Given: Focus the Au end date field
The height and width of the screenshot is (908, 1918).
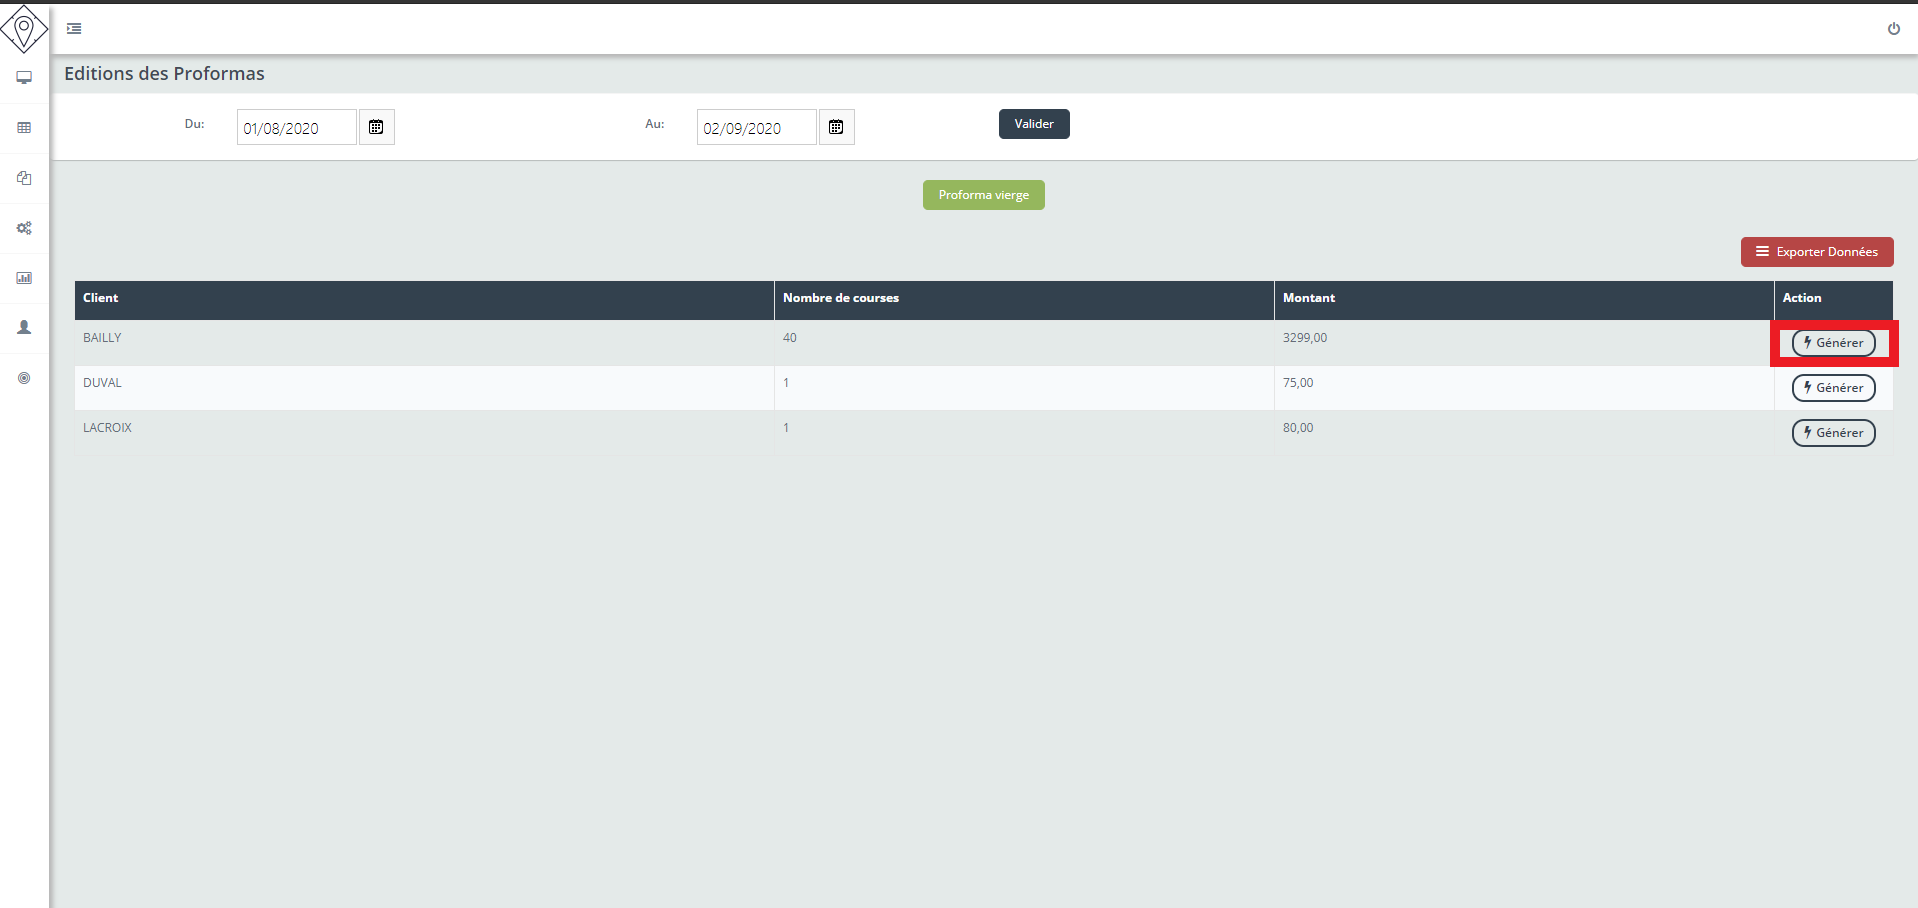Looking at the screenshot, I should (x=756, y=128).
